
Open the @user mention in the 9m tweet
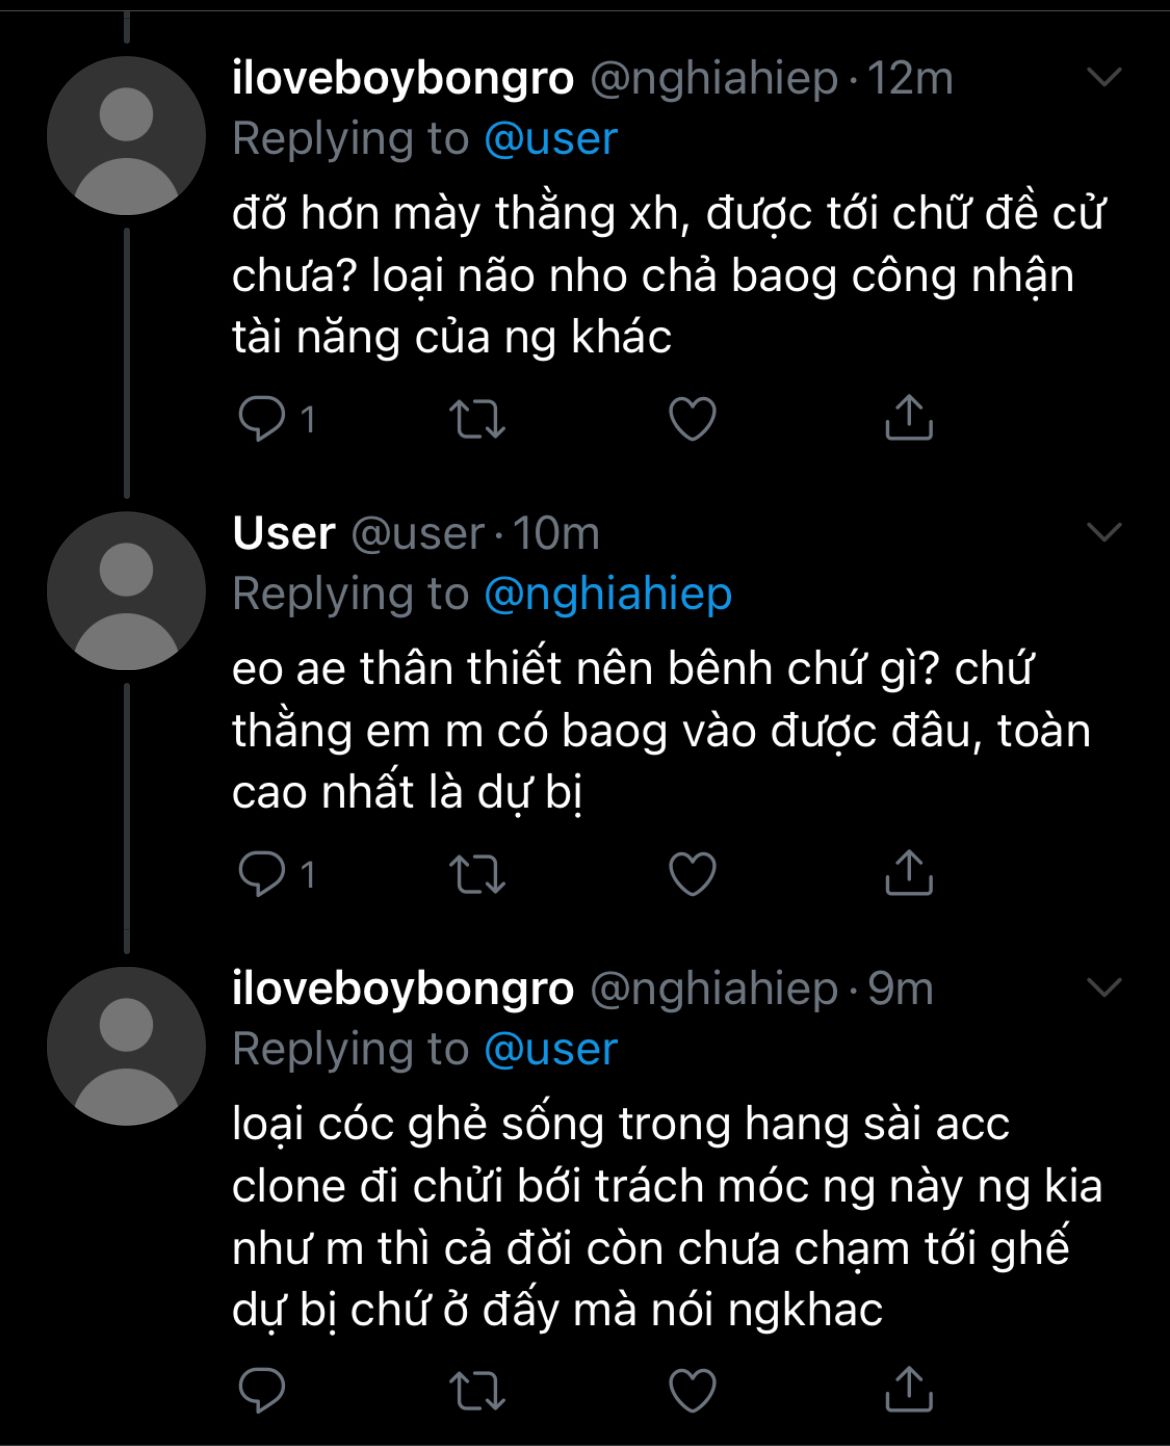(550, 1050)
